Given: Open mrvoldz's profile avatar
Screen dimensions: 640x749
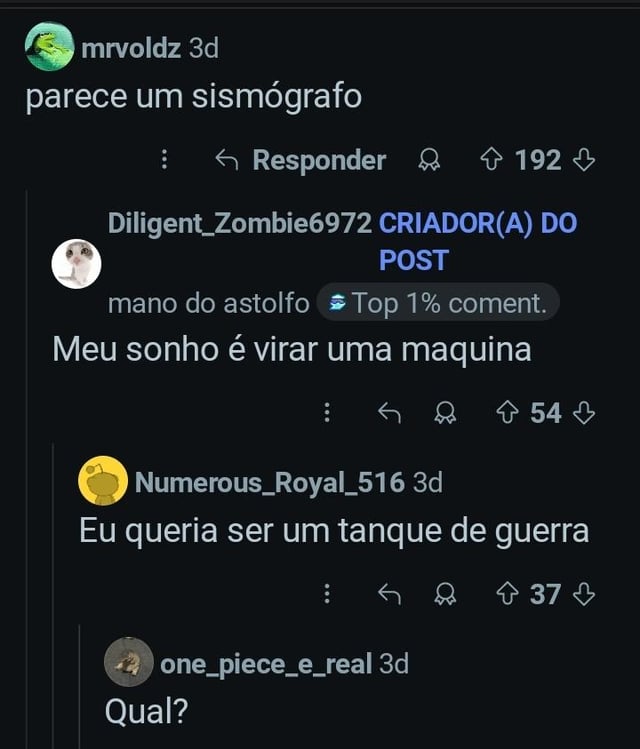Looking at the screenshot, I should coord(49,46).
